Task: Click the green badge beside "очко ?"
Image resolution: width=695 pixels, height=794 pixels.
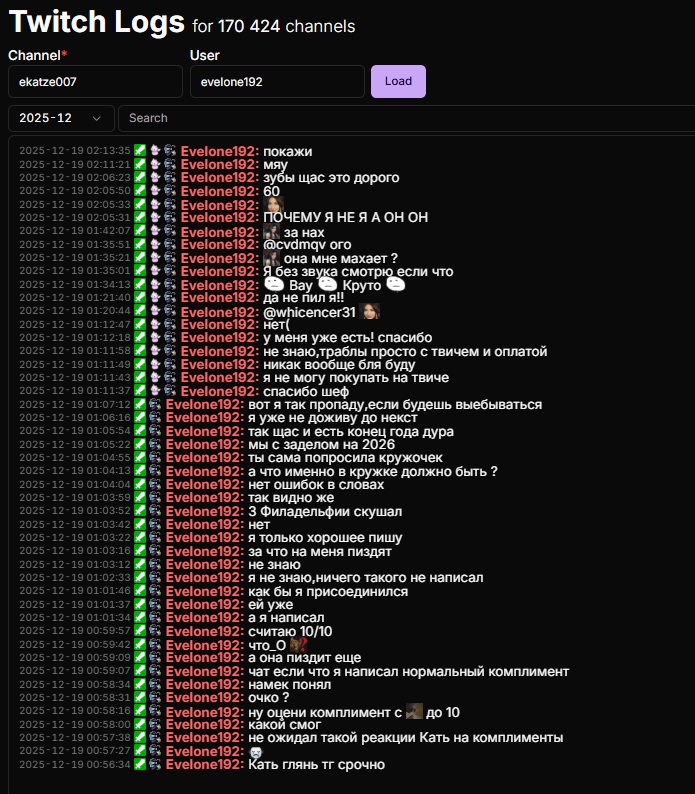Action: pos(140,697)
